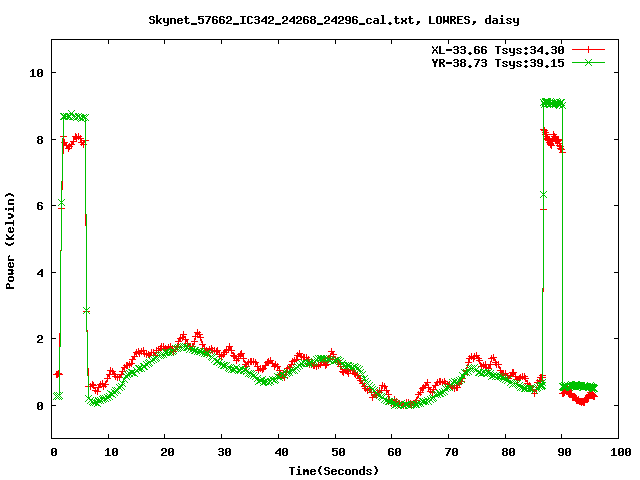Screen dimensions: 640x480
Task: Click the Time(Seconds) x-axis label
Action: pyautogui.click(x=334, y=471)
